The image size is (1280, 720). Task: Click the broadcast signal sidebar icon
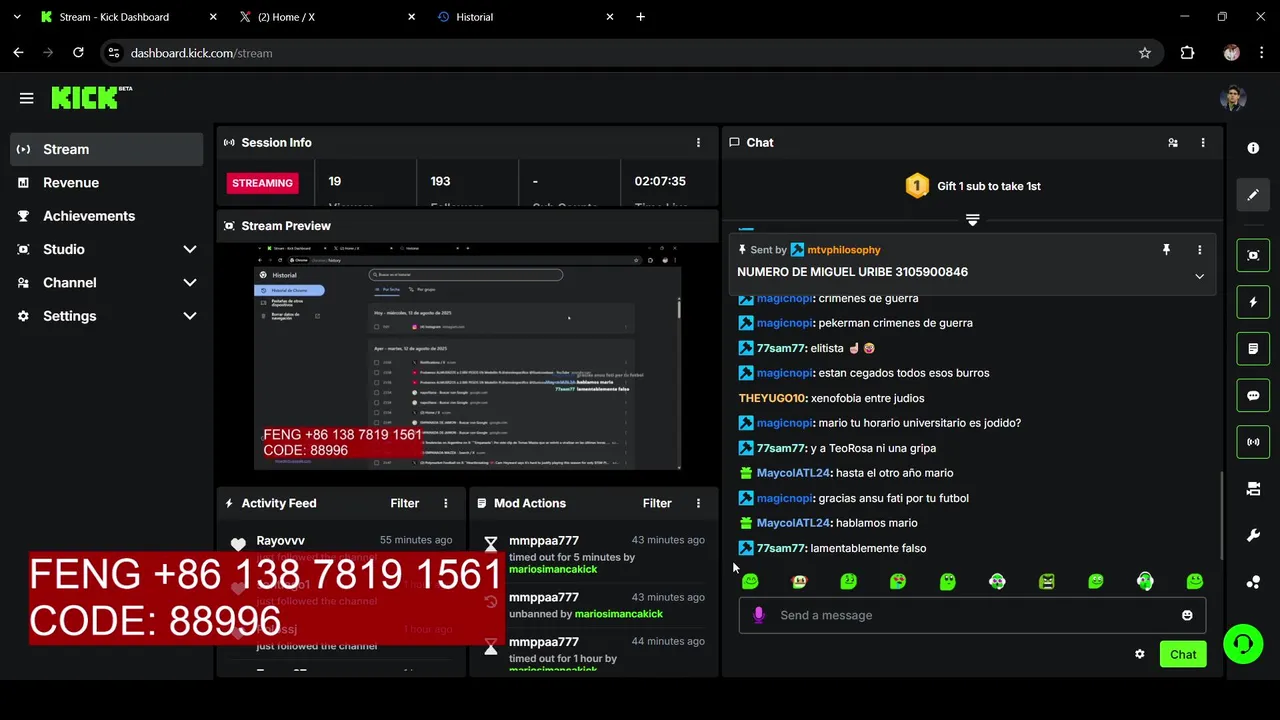tap(1253, 442)
